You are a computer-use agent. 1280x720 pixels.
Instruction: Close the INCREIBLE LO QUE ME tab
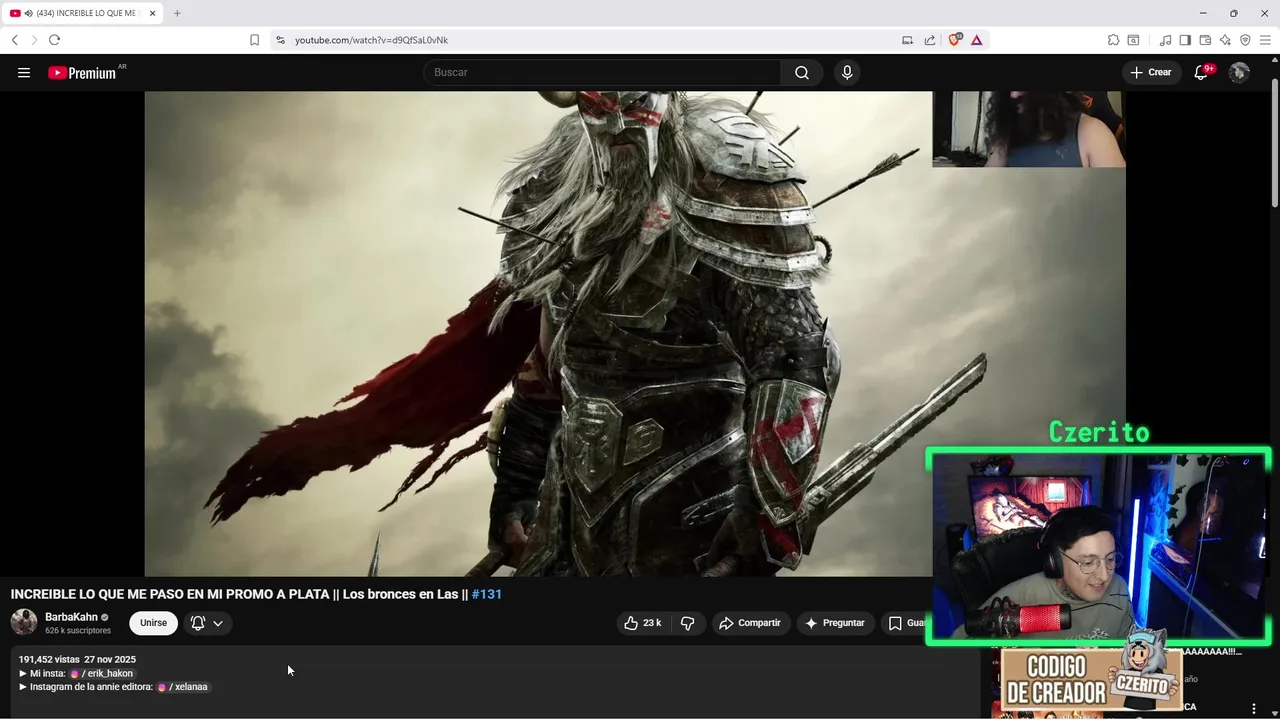coord(152,13)
